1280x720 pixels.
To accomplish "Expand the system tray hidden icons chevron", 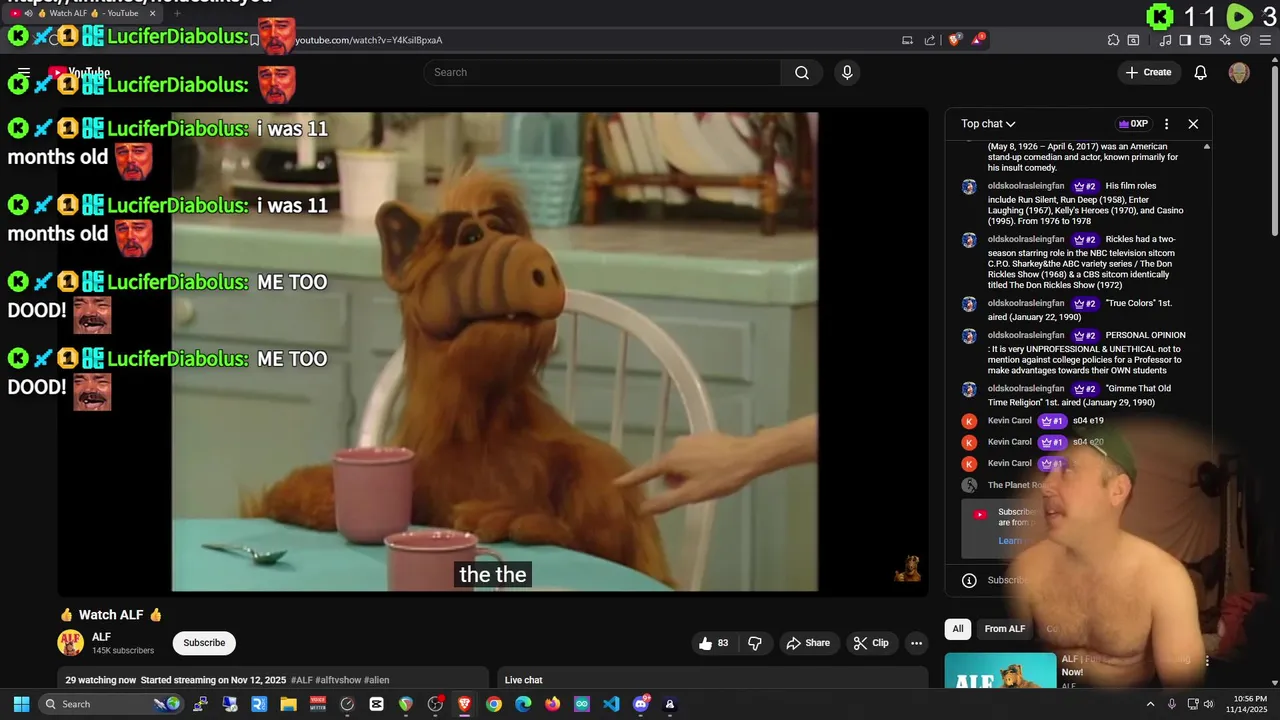I will [x=1150, y=704].
